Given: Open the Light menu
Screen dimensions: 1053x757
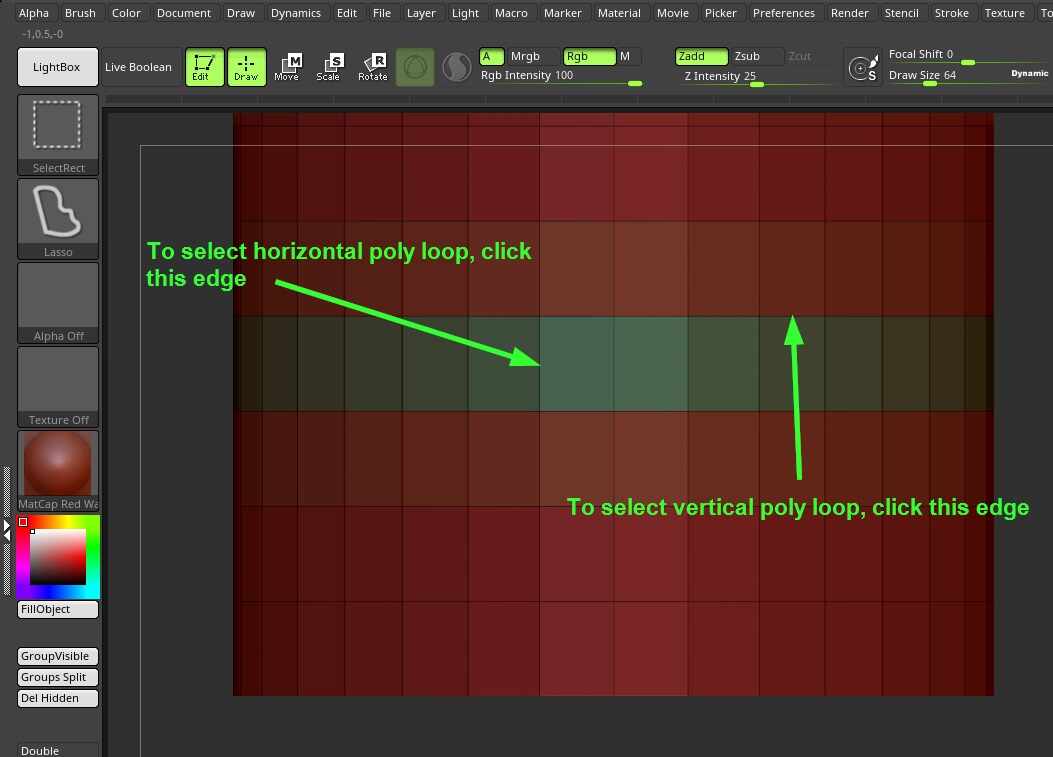Looking at the screenshot, I should click(x=465, y=13).
